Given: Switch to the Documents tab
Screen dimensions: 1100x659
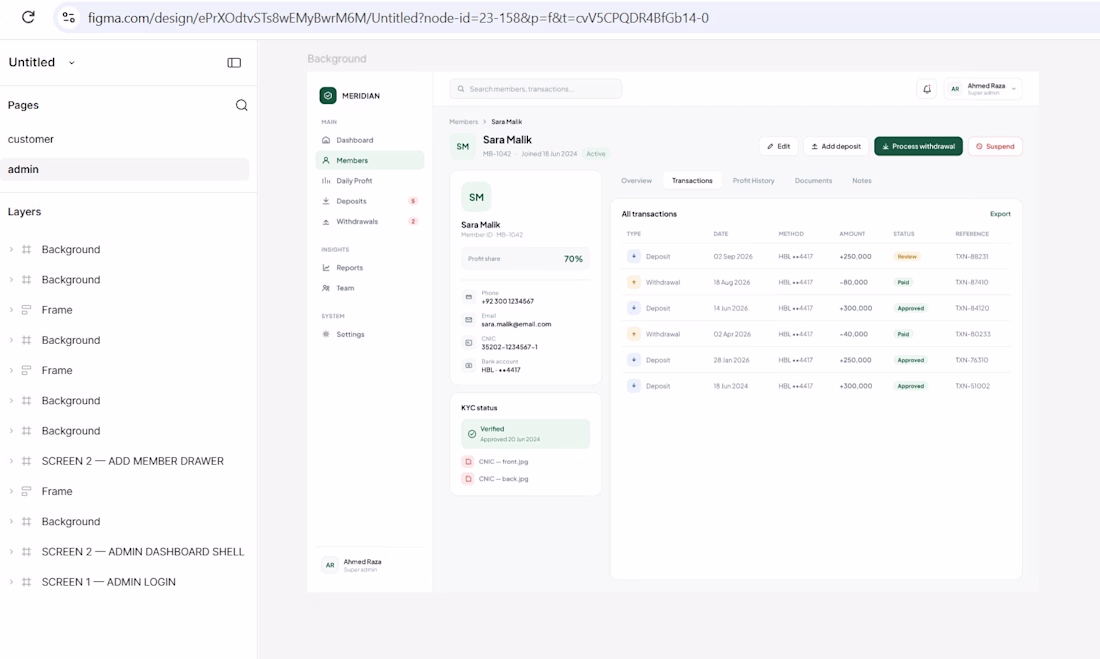Looking at the screenshot, I should pyautogui.click(x=813, y=181).
